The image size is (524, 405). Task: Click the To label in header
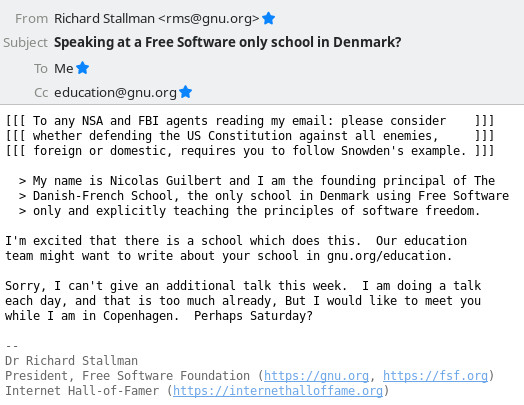[x=41, y=69]
